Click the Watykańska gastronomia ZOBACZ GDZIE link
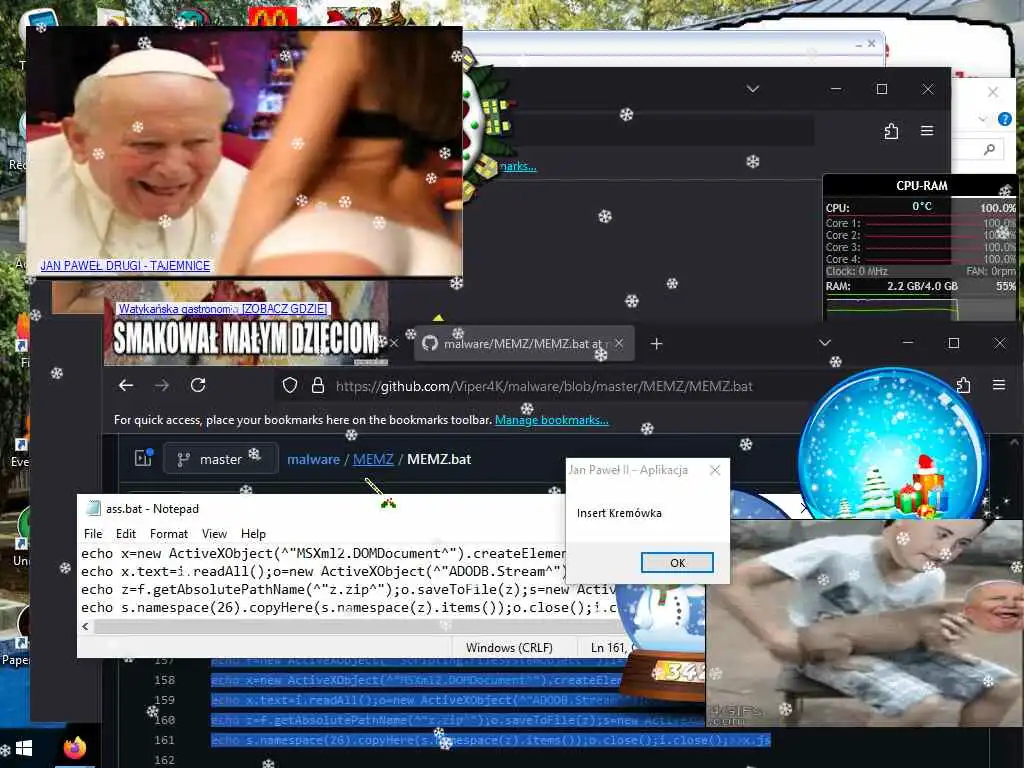 tap(223, 309)
